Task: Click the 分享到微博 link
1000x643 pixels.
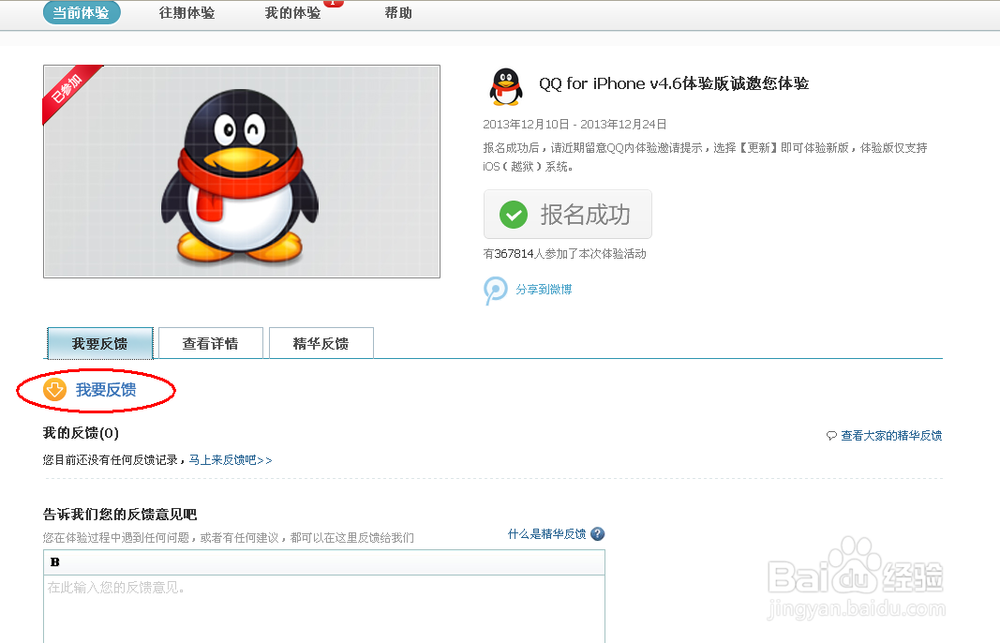Action: [544, 290]
